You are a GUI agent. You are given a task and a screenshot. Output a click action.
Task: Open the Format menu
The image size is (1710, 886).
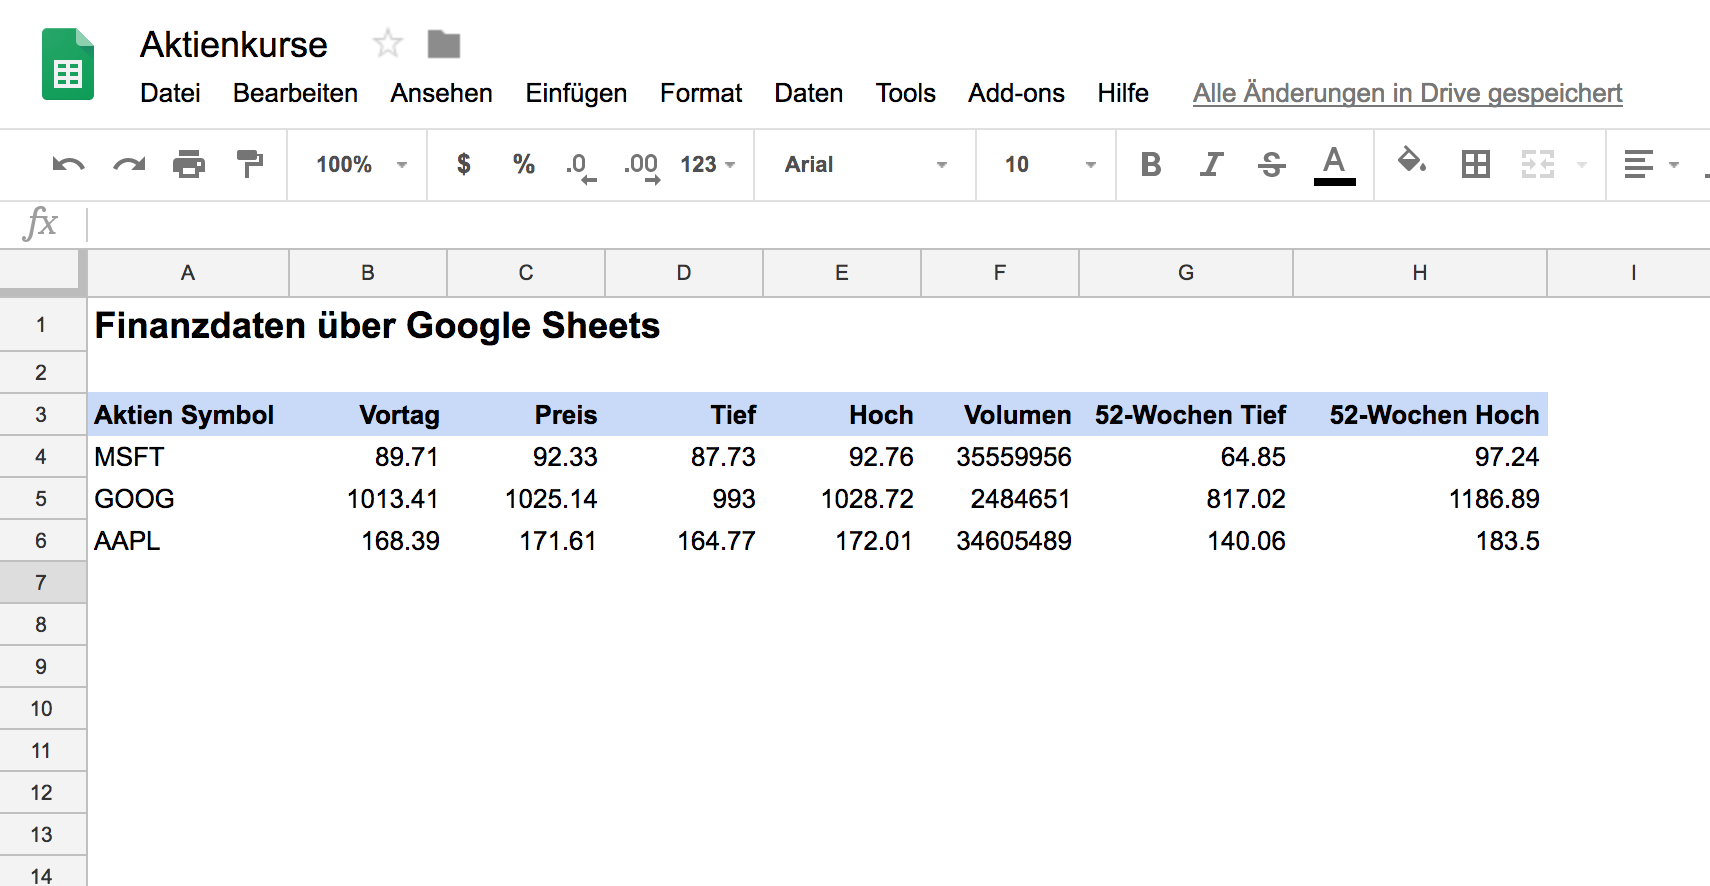click(x=701, y=93)
